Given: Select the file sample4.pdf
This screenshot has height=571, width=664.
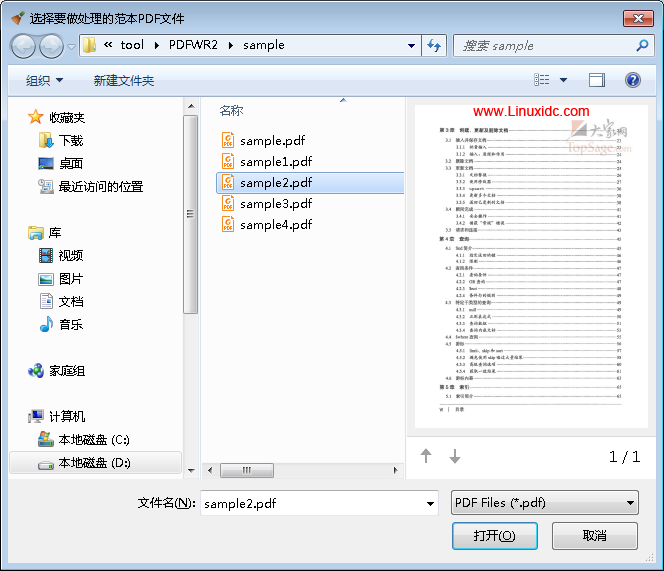Looking at the screenshot, I should pos(276,225).
